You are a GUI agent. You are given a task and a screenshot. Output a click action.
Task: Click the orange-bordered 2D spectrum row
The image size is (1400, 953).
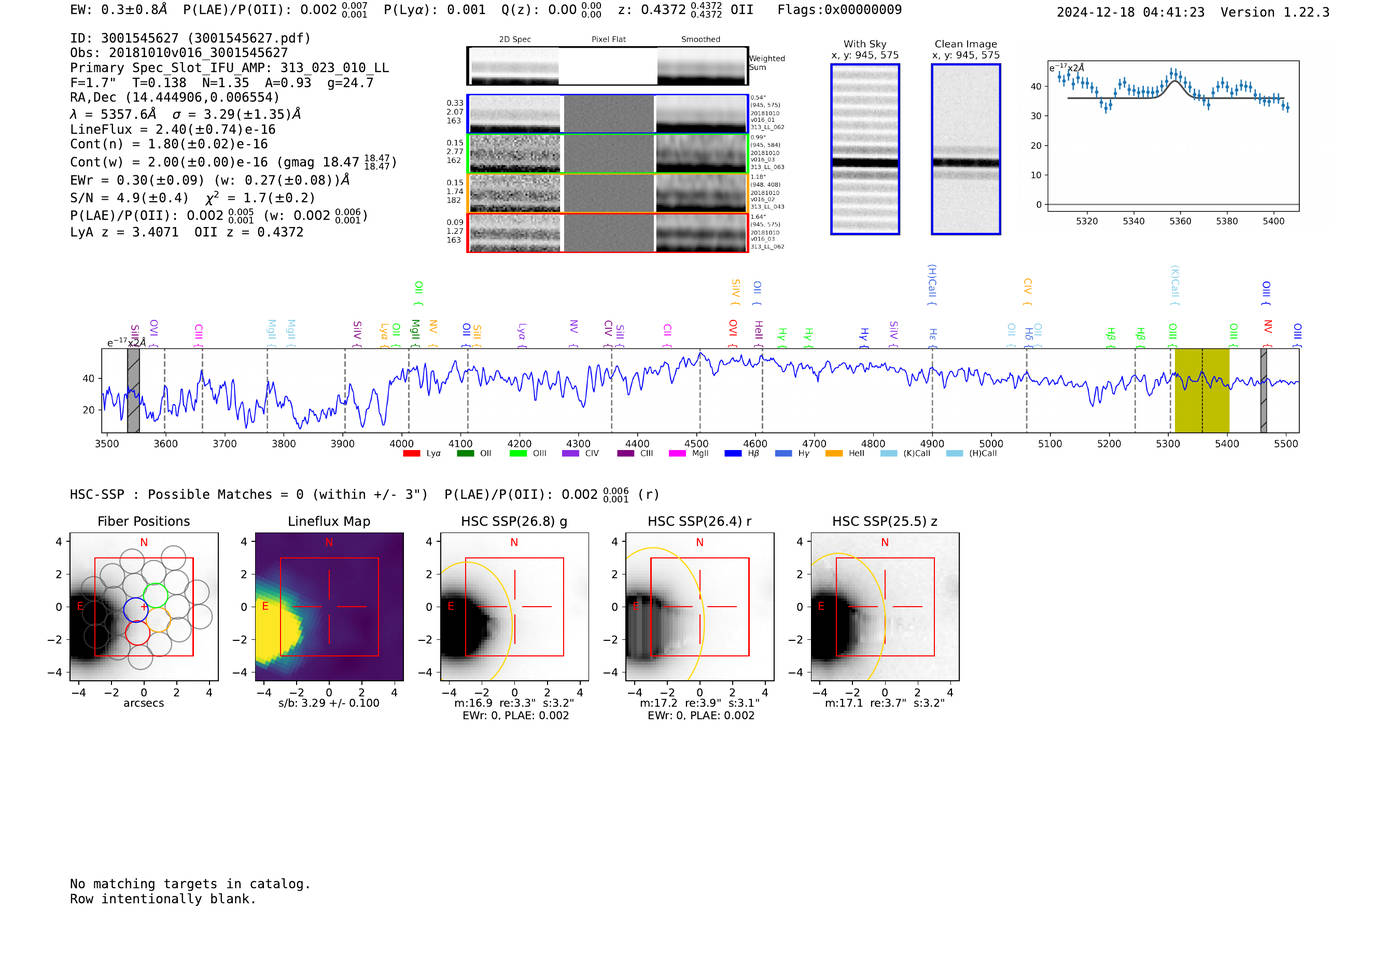click(x=608, y=193)
